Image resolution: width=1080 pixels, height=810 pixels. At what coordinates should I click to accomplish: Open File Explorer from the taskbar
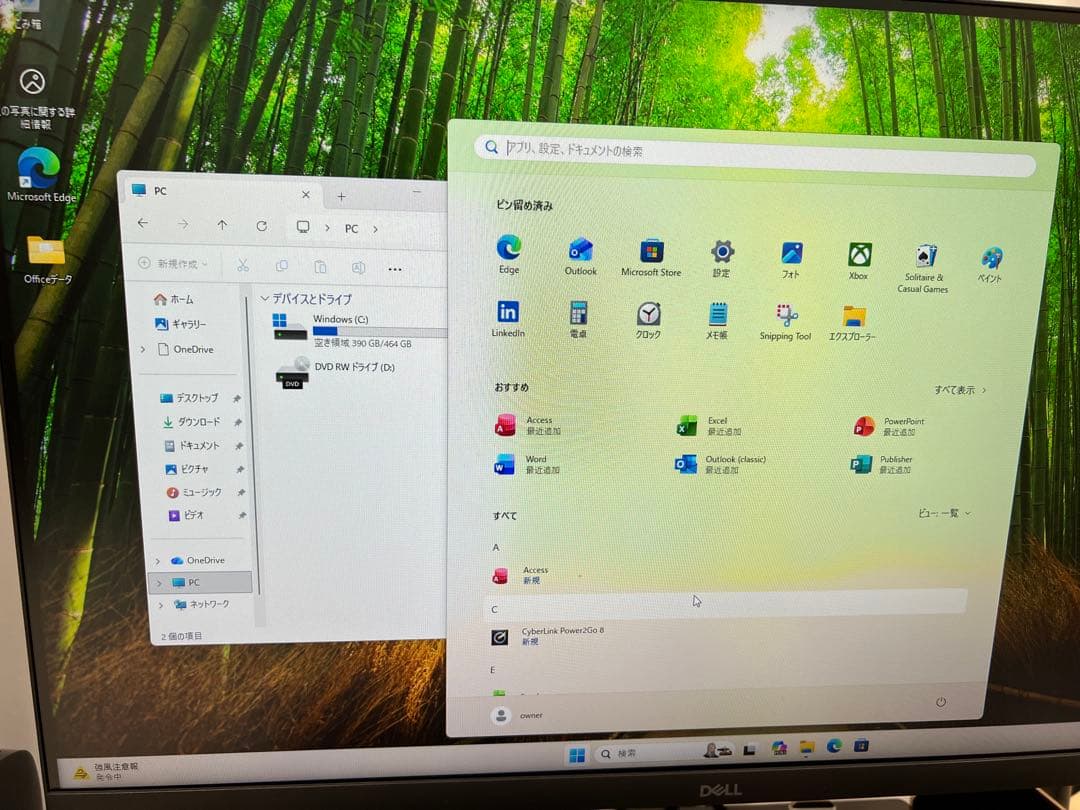807,747
